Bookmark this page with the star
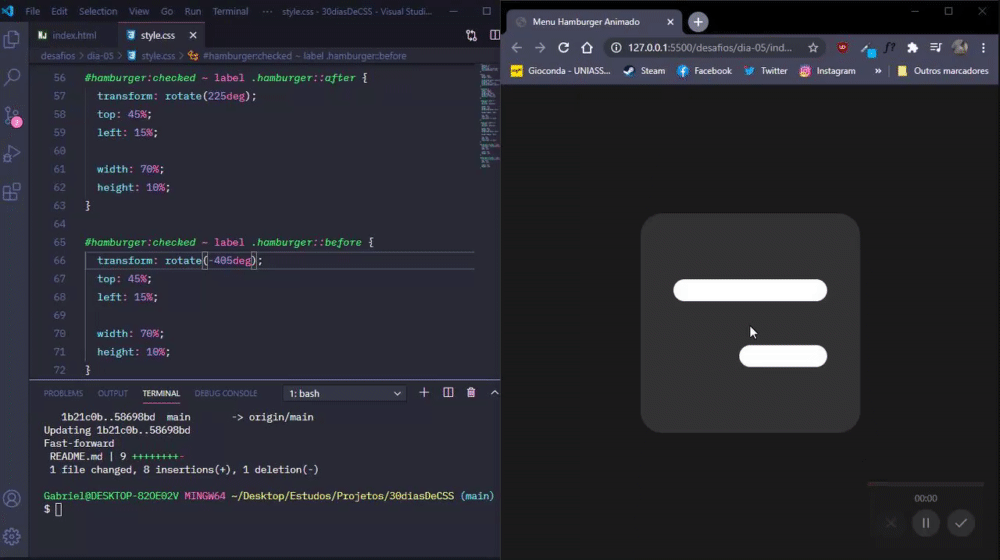1000x560 pixels. click(x=813, y=48)
